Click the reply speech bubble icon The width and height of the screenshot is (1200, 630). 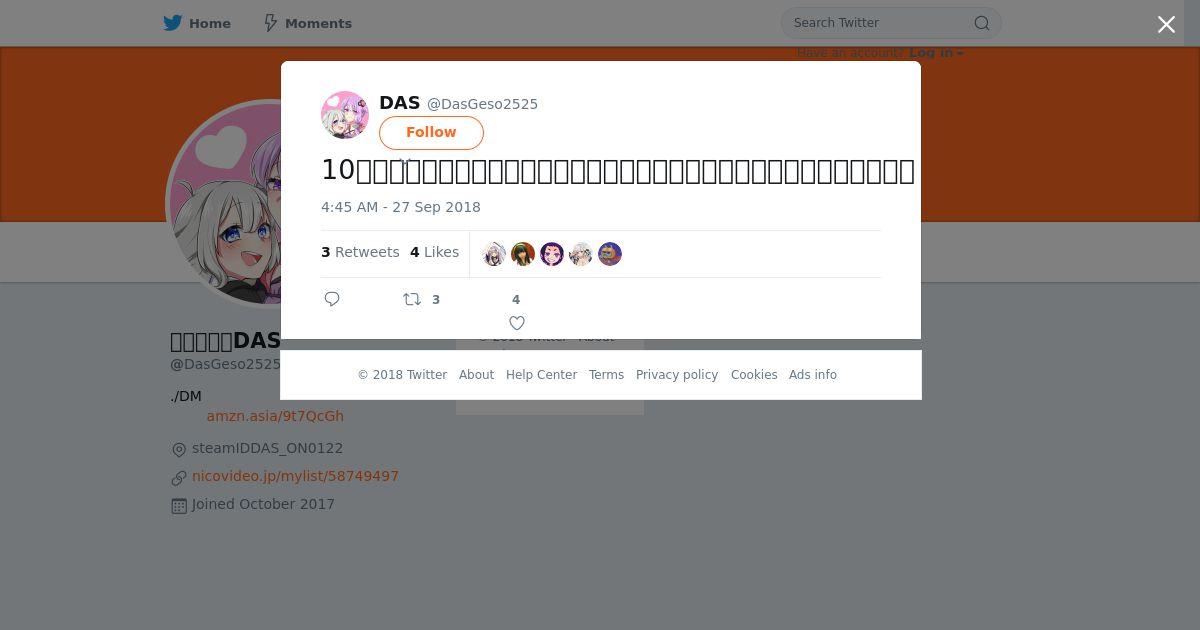[332, 299]
